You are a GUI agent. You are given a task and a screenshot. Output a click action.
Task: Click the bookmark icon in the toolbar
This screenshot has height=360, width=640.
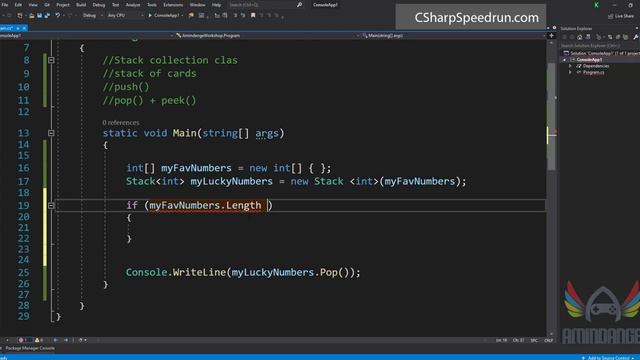pos(253,16)
